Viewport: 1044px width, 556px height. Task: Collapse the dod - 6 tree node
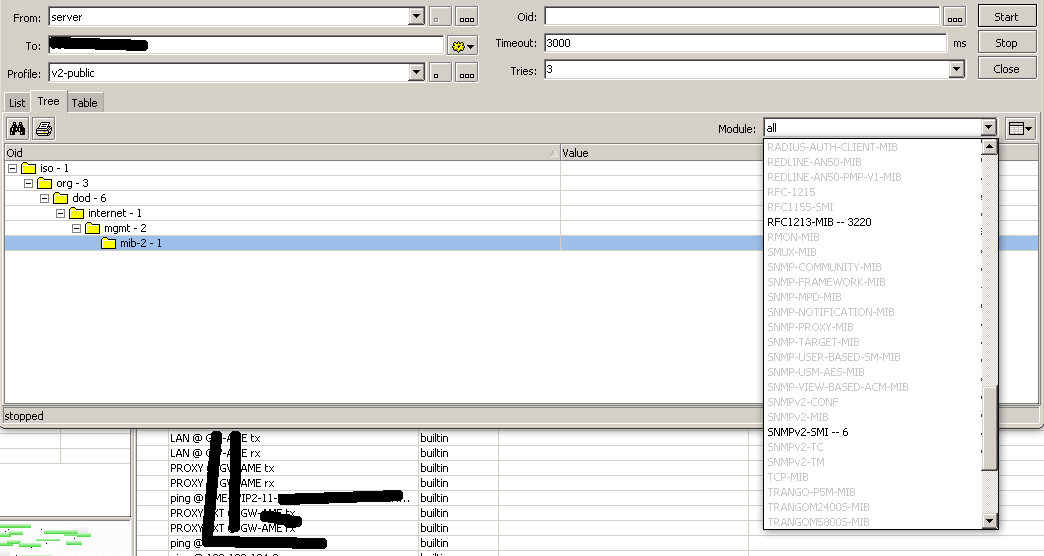coord(44,198)
